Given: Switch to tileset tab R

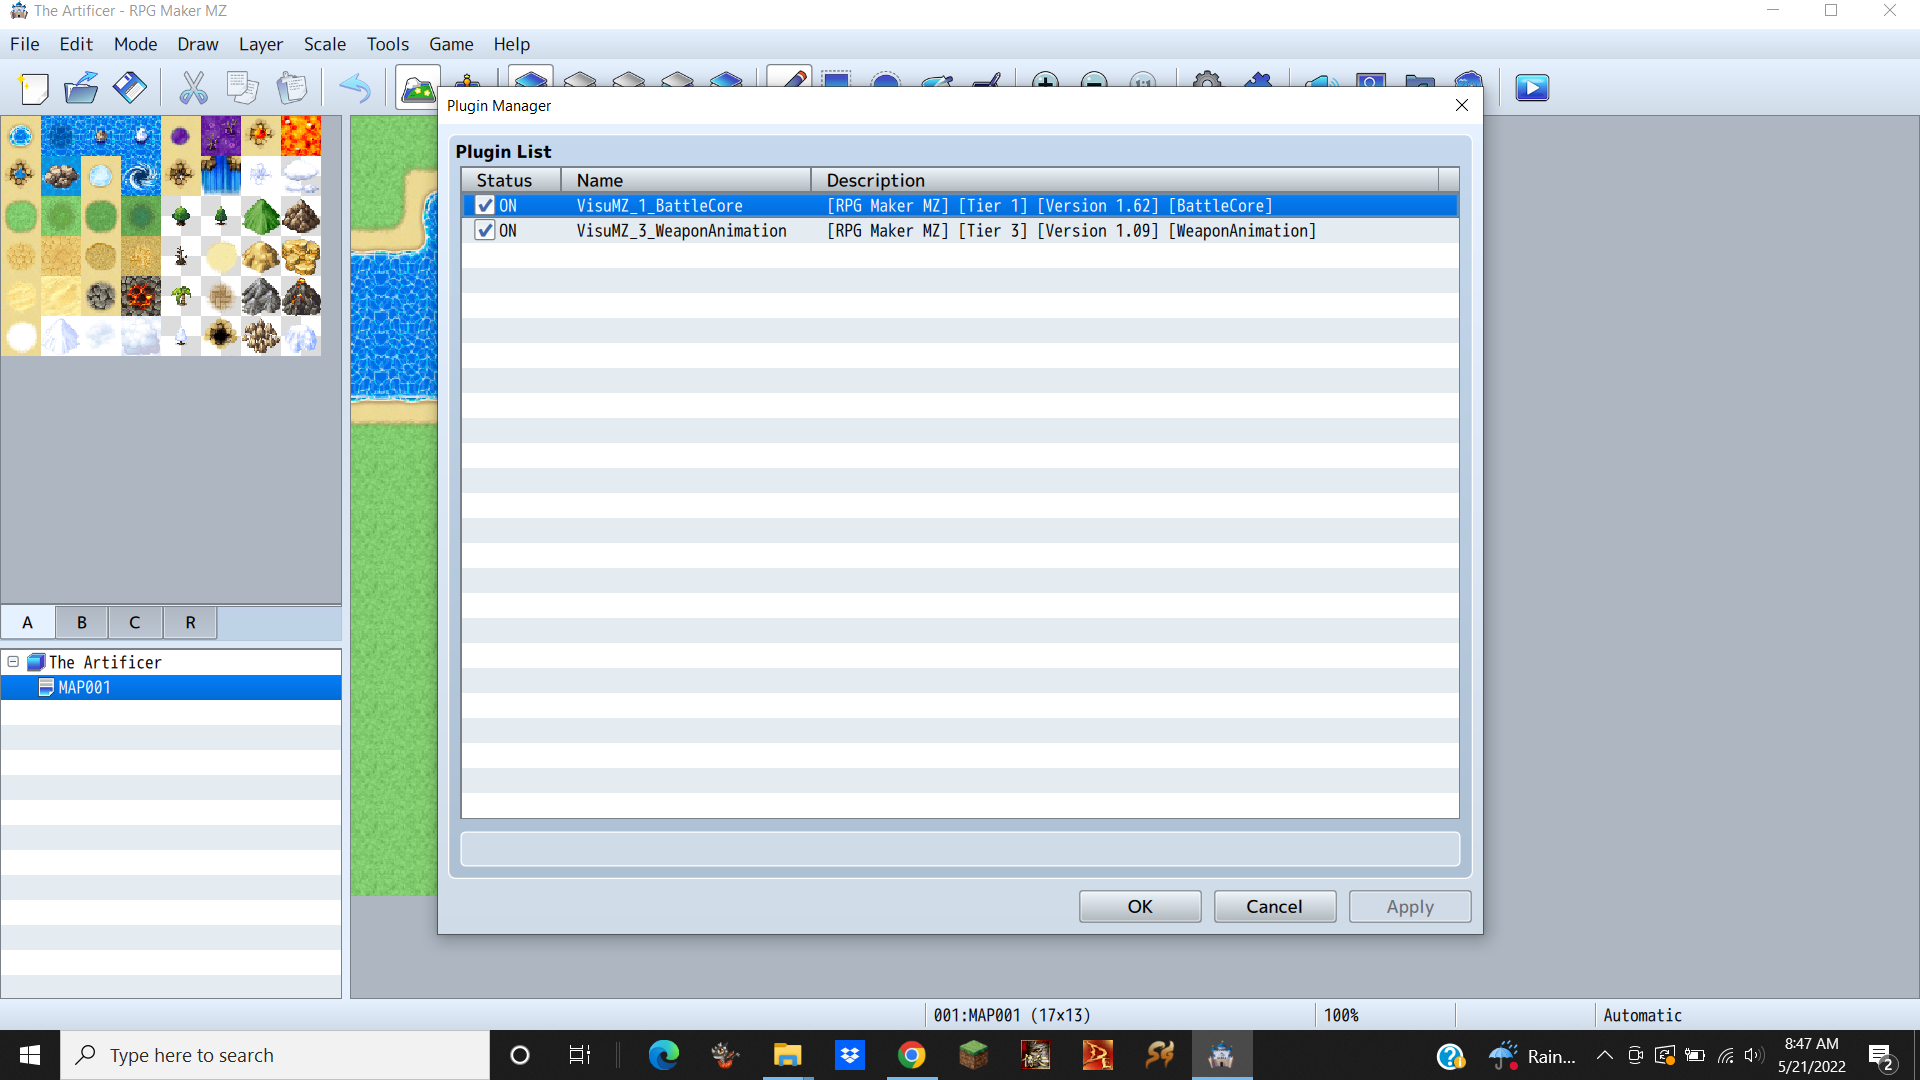Looking at the screenshot, I should click(x=190, y=622).
